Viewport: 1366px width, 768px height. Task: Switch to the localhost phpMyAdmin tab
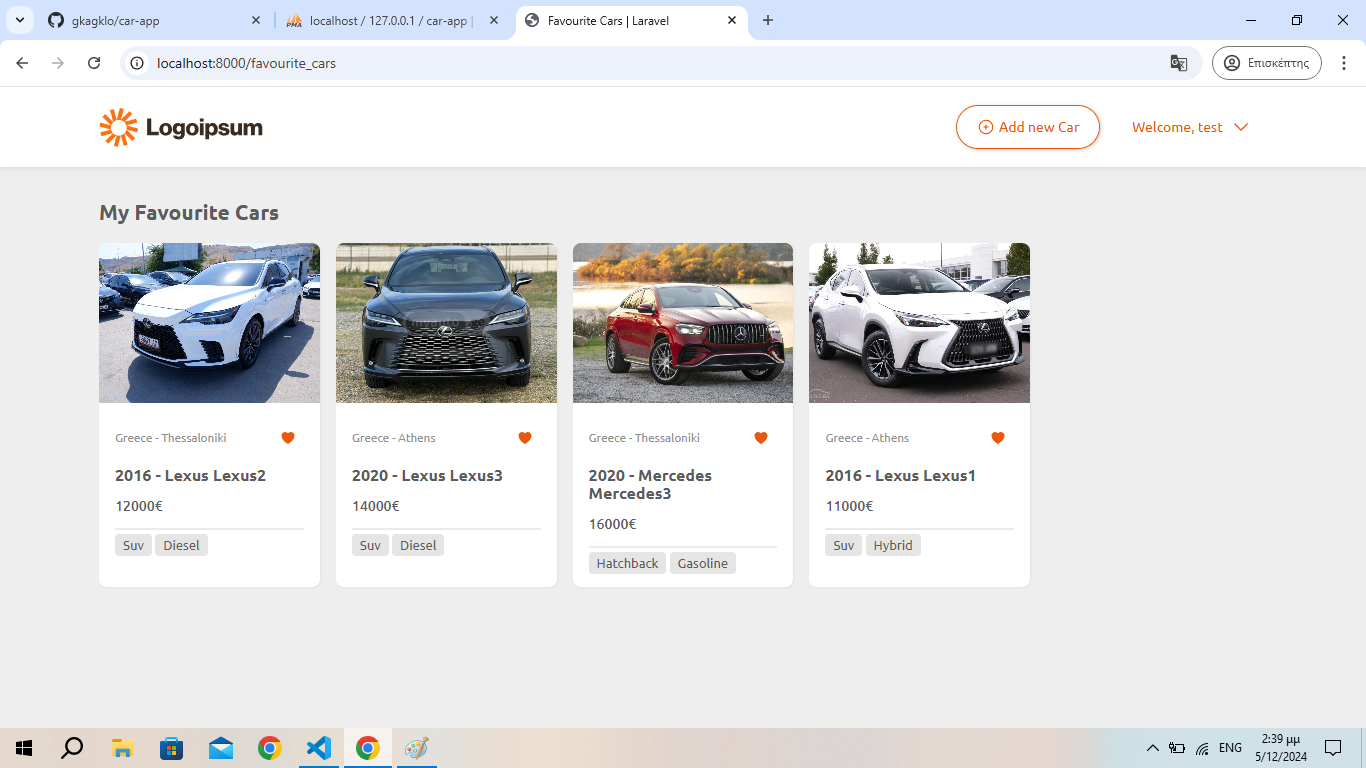click(393, 20)
